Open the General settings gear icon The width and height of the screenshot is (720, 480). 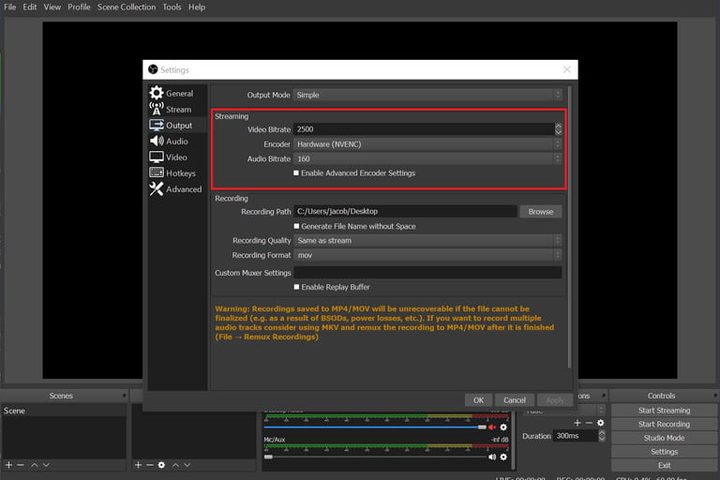[x=157, y=94]
